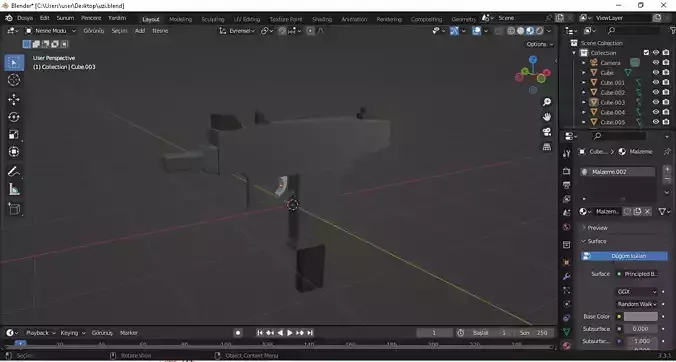This screenshot has width=676, height=362.
Task: Open the Edit menu
Action: 45,18
